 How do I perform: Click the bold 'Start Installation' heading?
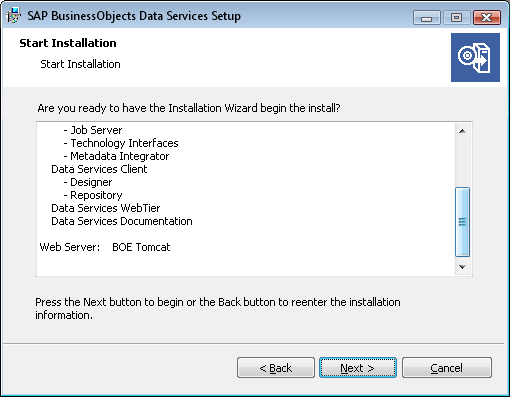point(68,43)
